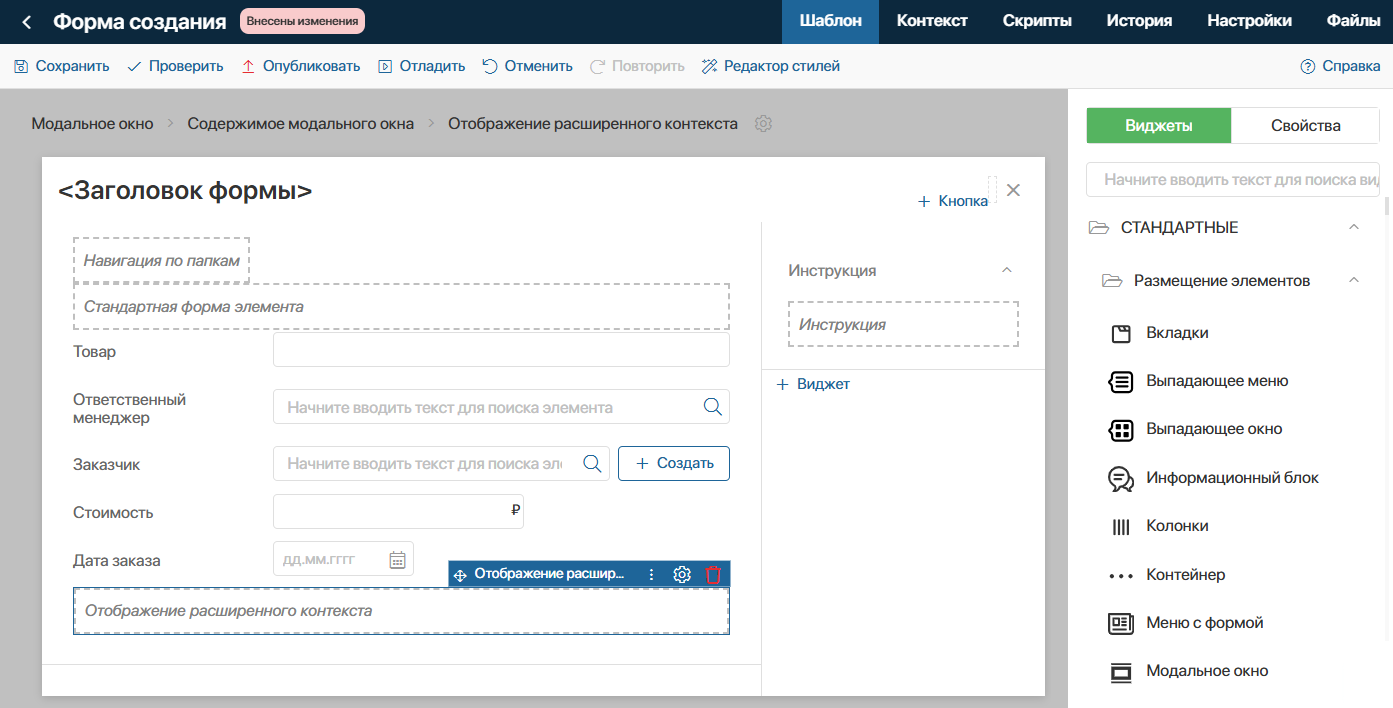Click the Создать button near Заказчик
1393x708 pixels.
[674, 463]
